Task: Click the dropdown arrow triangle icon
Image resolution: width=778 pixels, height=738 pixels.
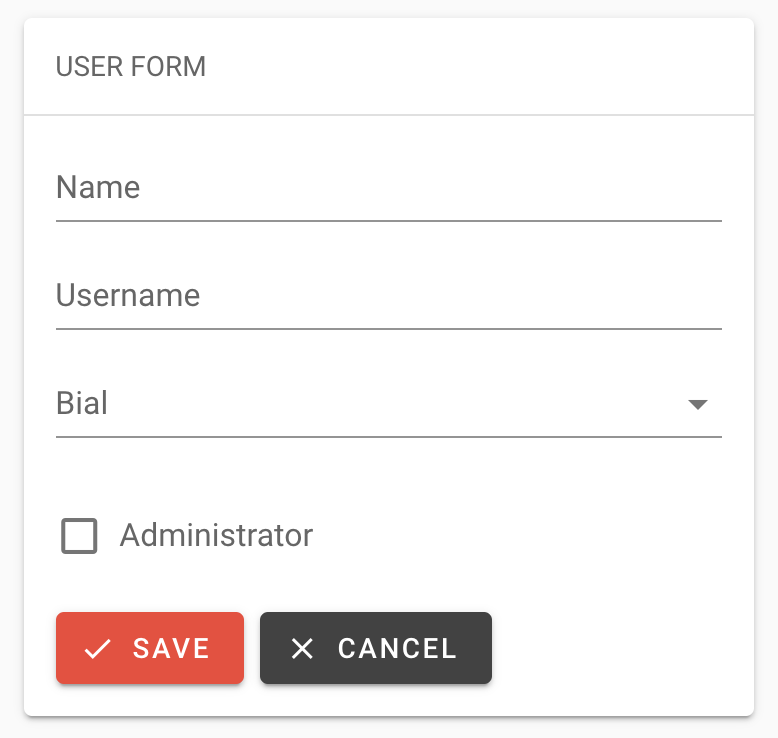Action: coord(698,405)
